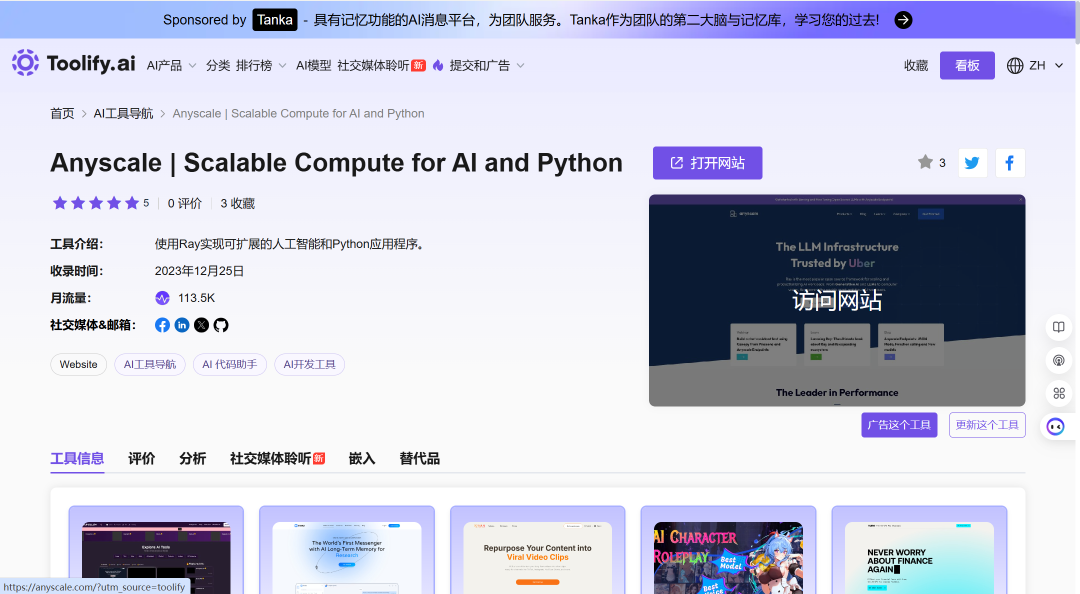The width and height of the screenshot is (1080, 594).
Task: Click the 更新这个工具 button
Action: click(987, 425)
